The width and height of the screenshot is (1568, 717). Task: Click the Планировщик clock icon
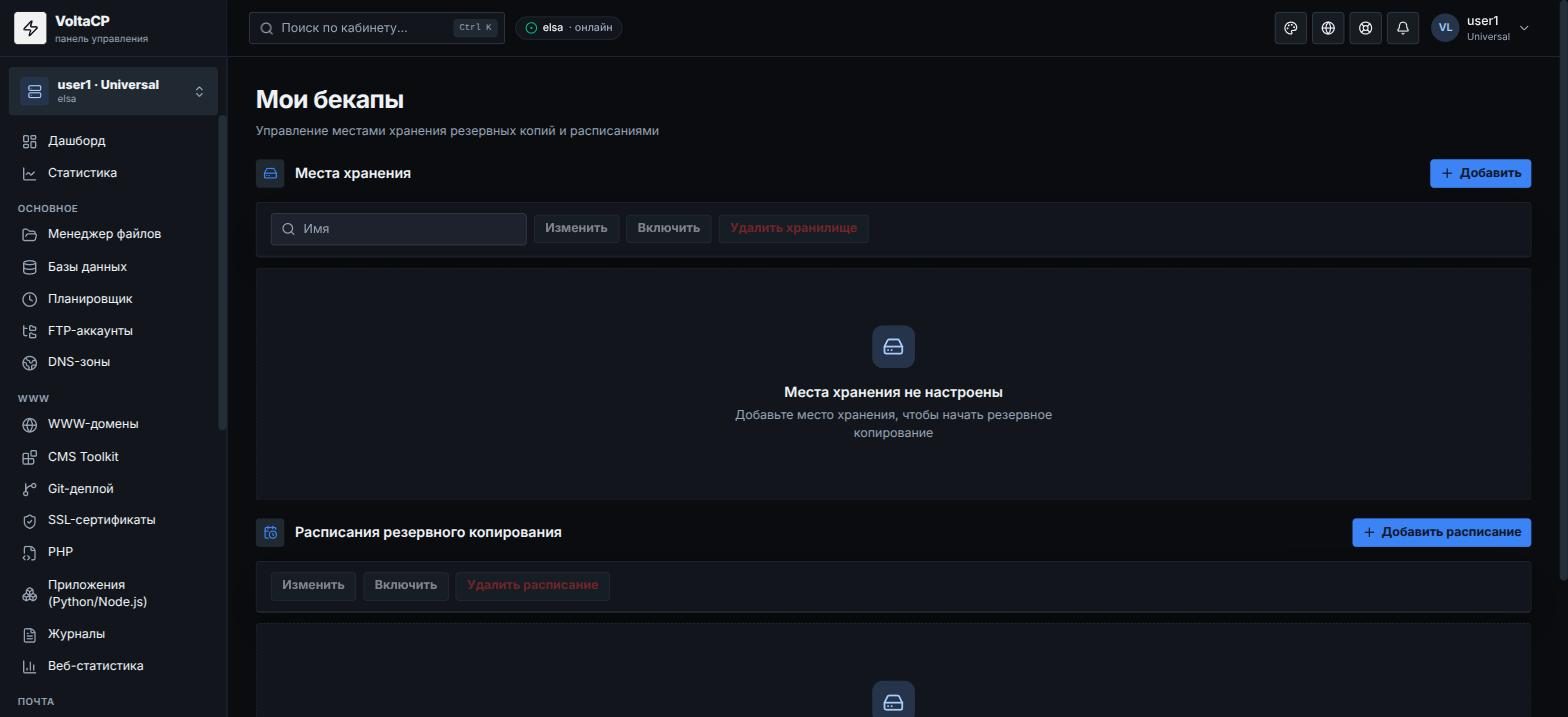click(30, 299)
